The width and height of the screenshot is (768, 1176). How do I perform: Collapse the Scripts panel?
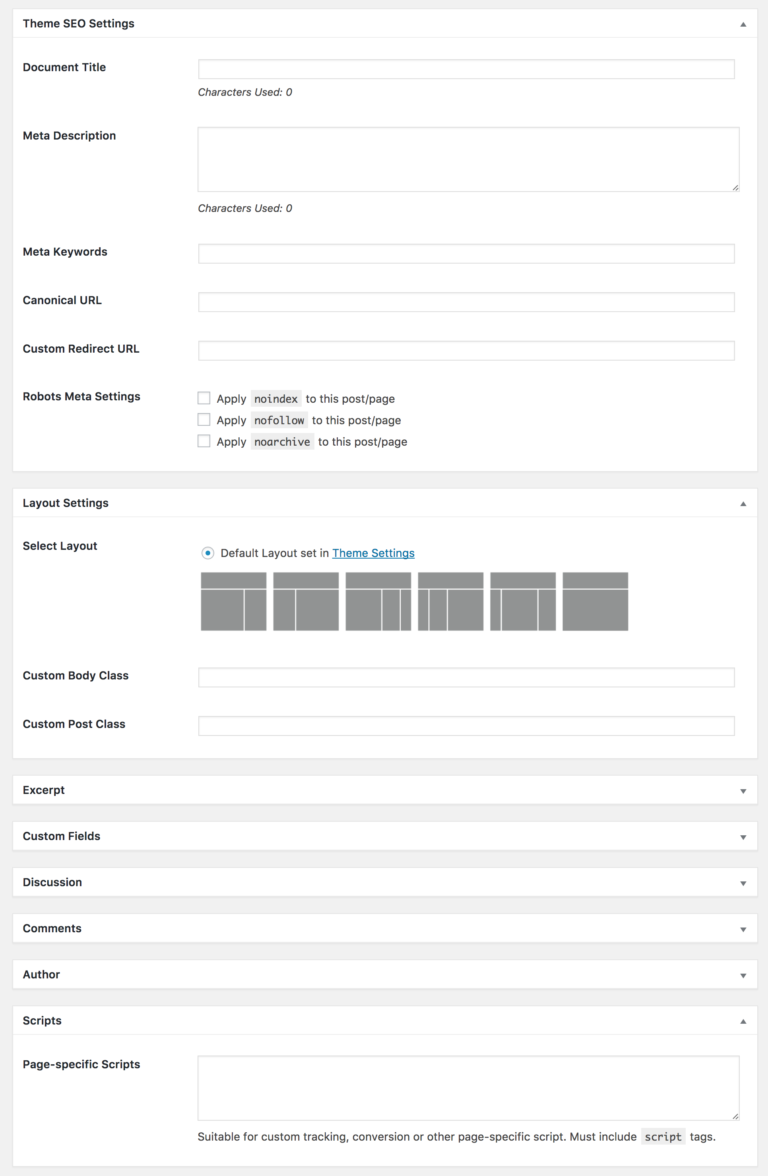pos(743,1022)
